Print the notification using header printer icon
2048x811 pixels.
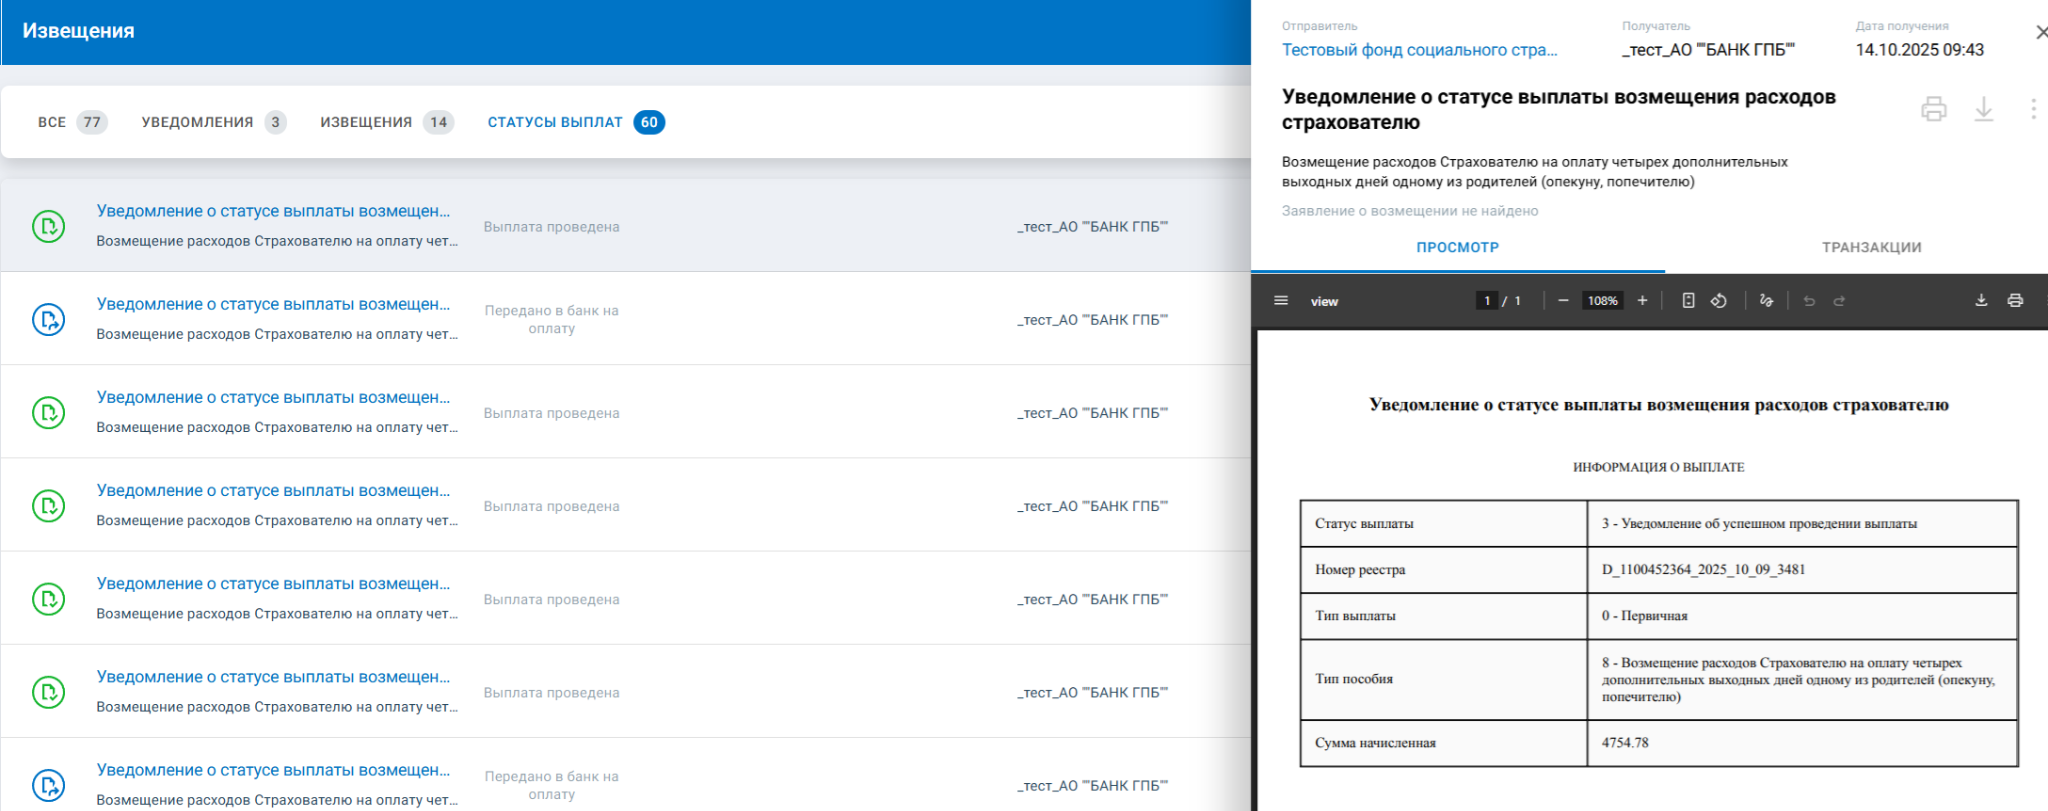tap(1934, 109)
